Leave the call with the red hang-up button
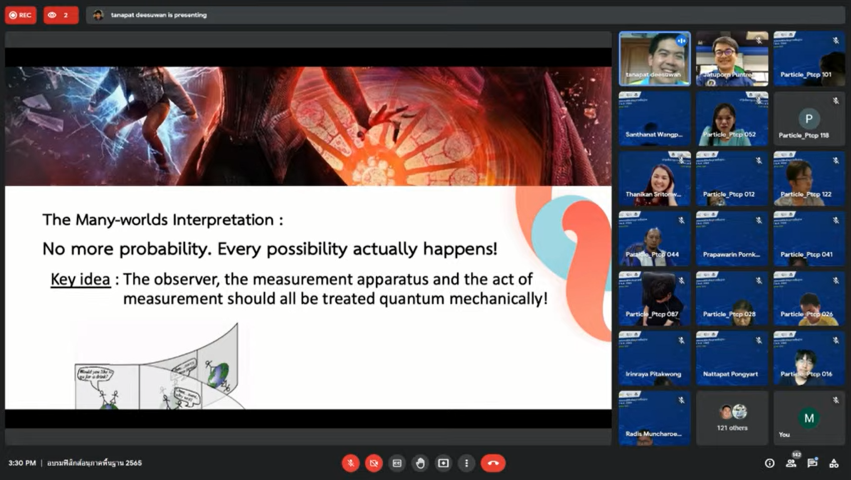Screen dimensions: 851x480 [493, 463]
